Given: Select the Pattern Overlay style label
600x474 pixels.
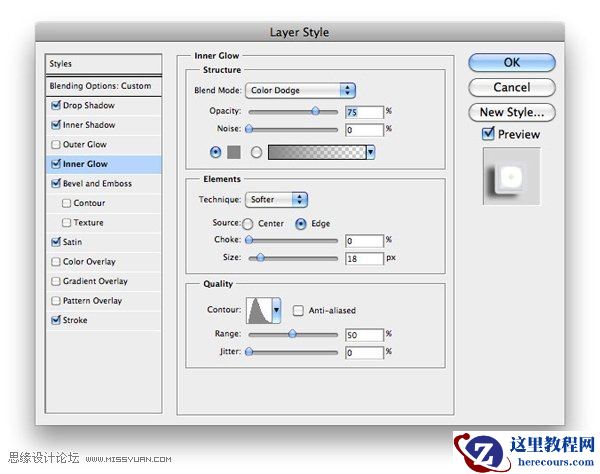Looking at the screenshot, I should [x=92, y=301].
